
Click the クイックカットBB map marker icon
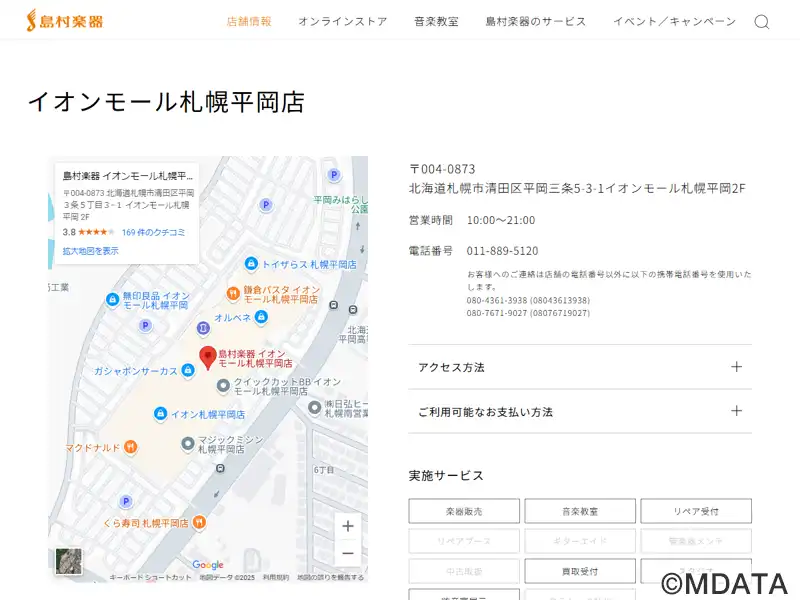pos(223,386)
